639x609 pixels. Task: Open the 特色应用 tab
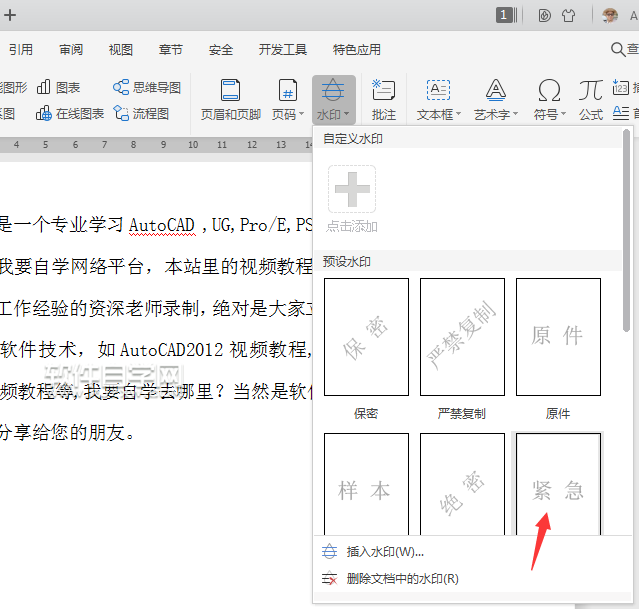click(357, 50)
